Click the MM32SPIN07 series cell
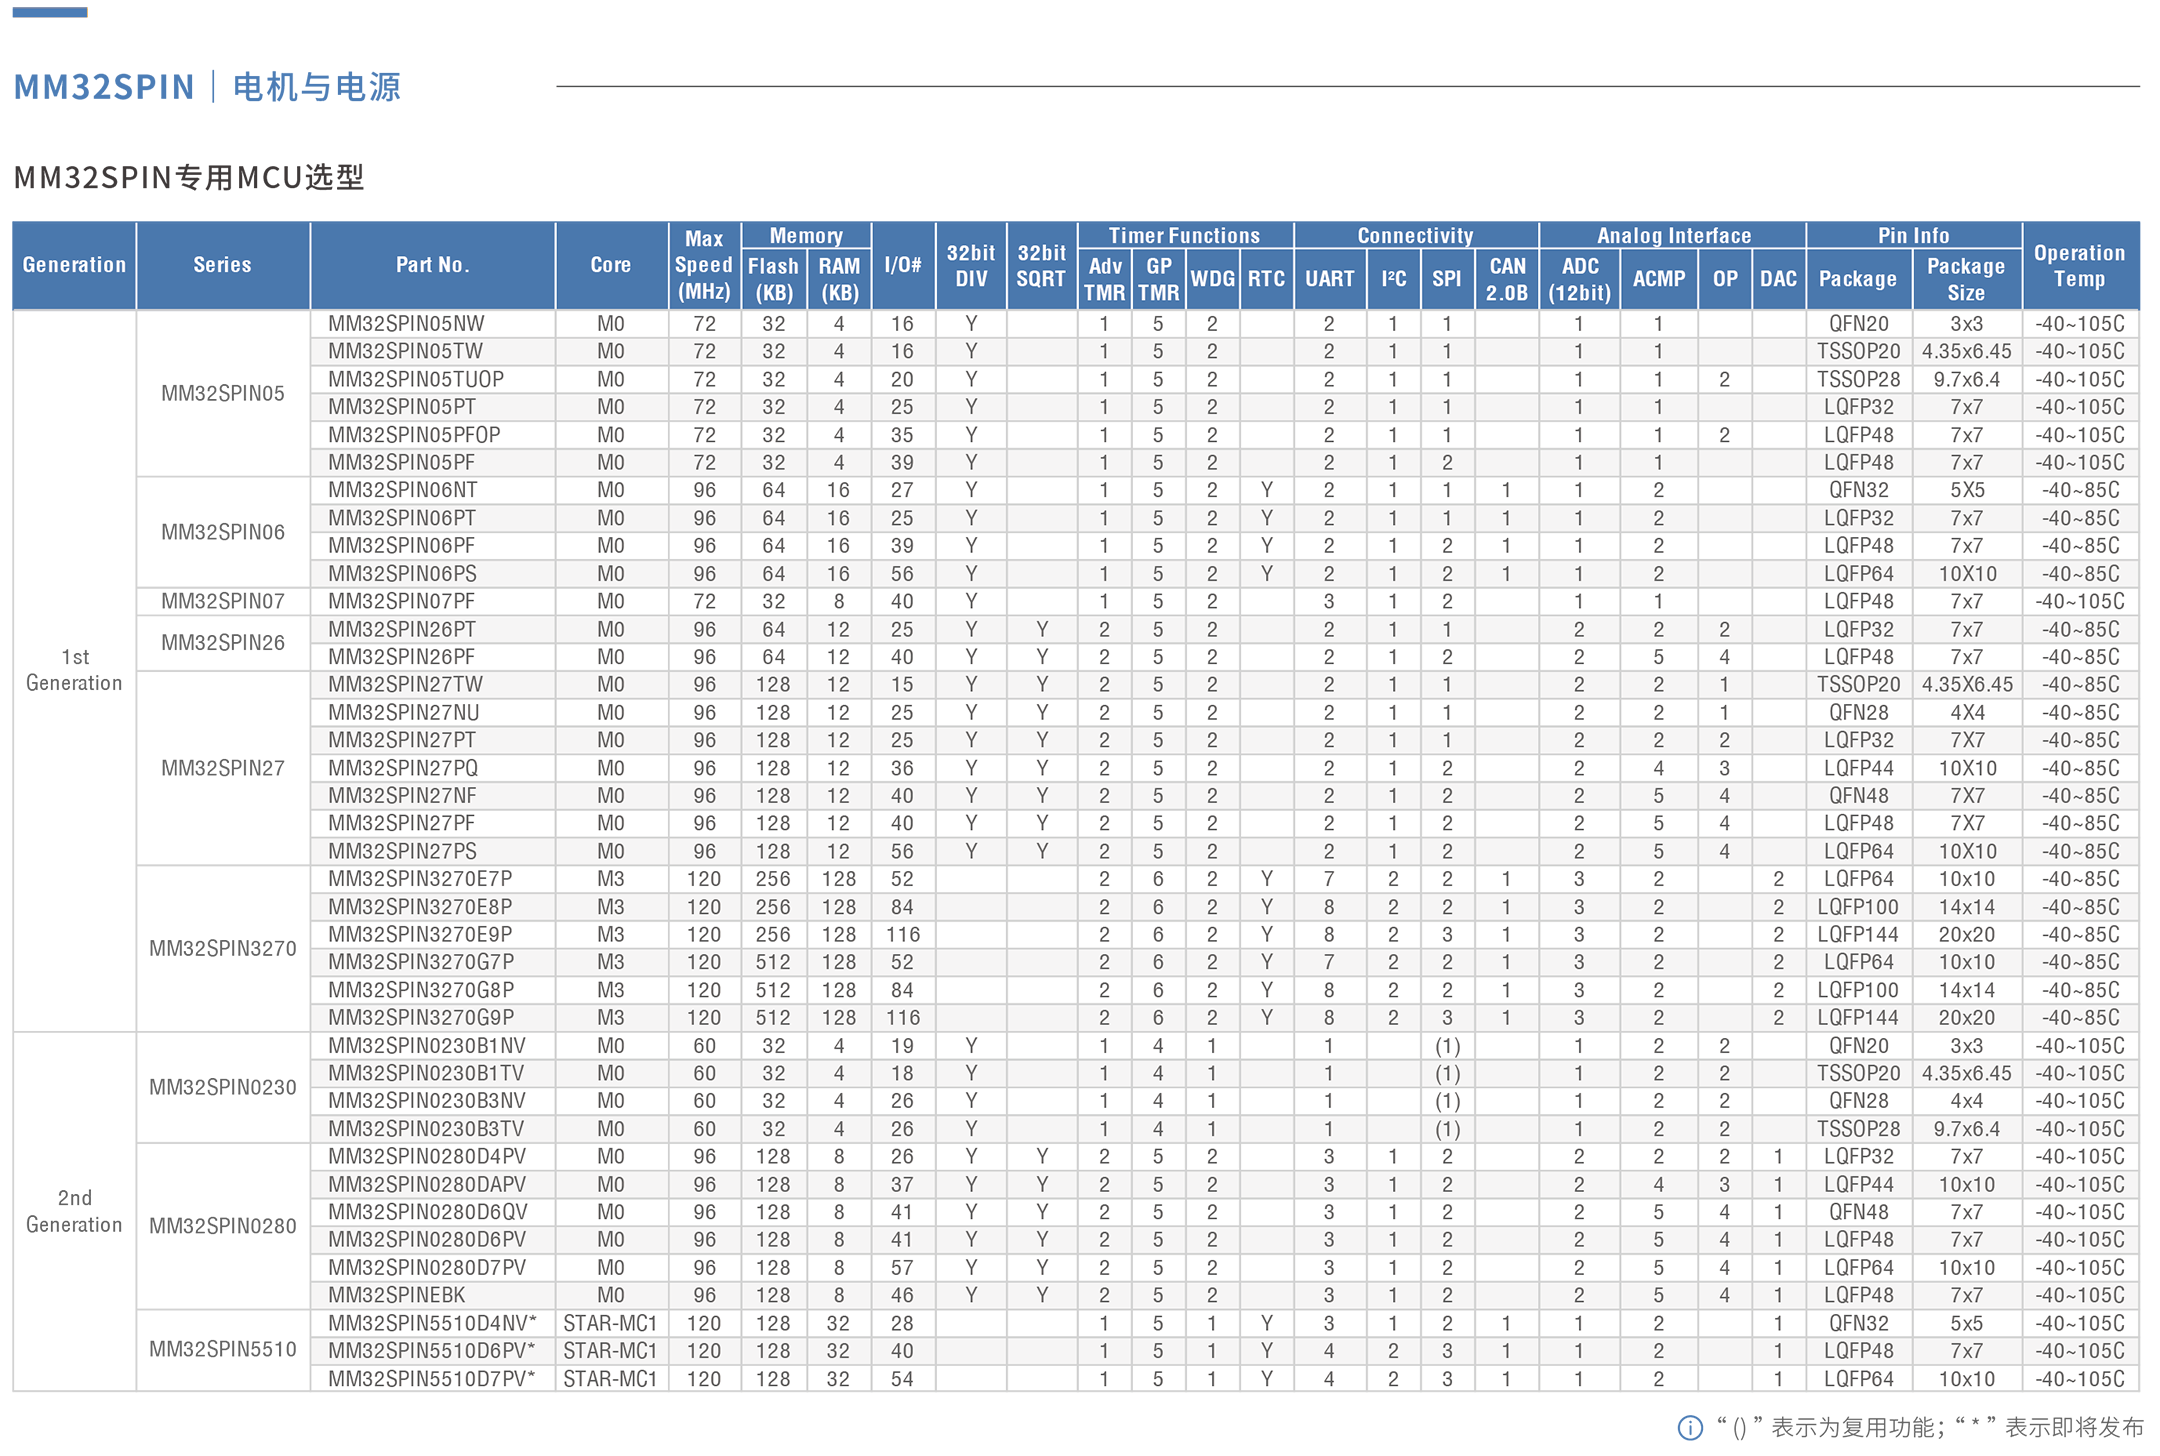 (222, 601)
